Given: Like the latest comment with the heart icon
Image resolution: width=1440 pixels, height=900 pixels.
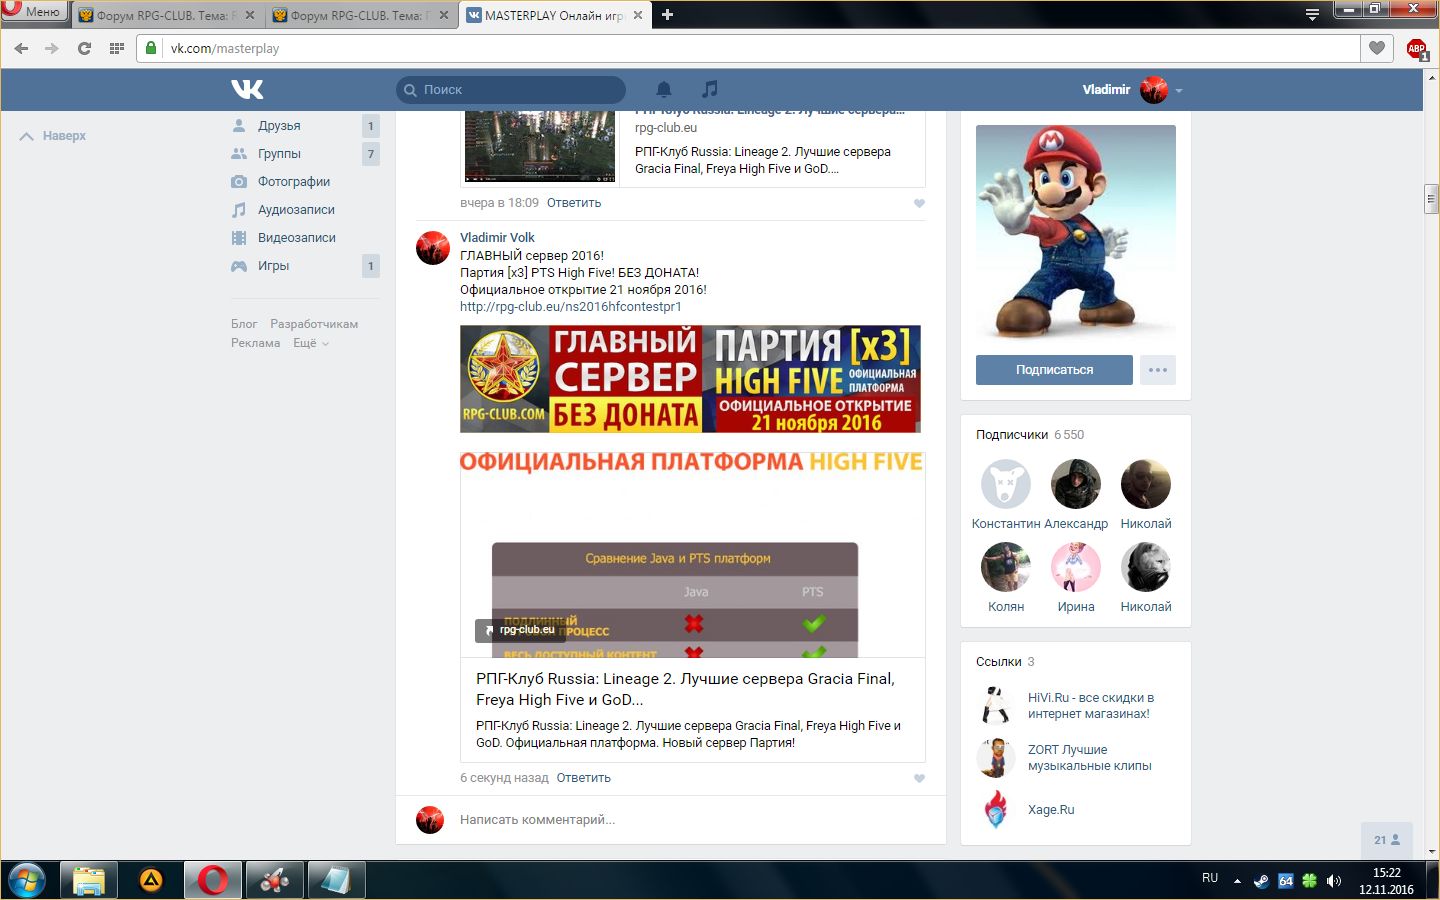Looking at the screenshot, I should tap(919, 778).
